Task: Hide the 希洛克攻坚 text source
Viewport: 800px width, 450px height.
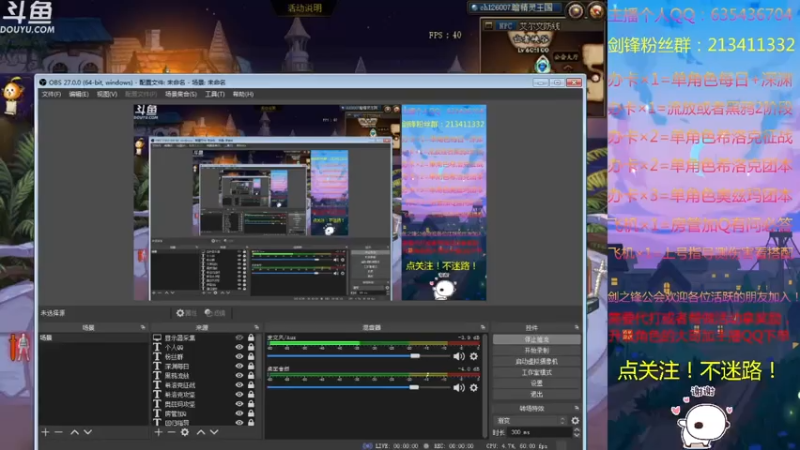Action: click(x=239, y=394)
